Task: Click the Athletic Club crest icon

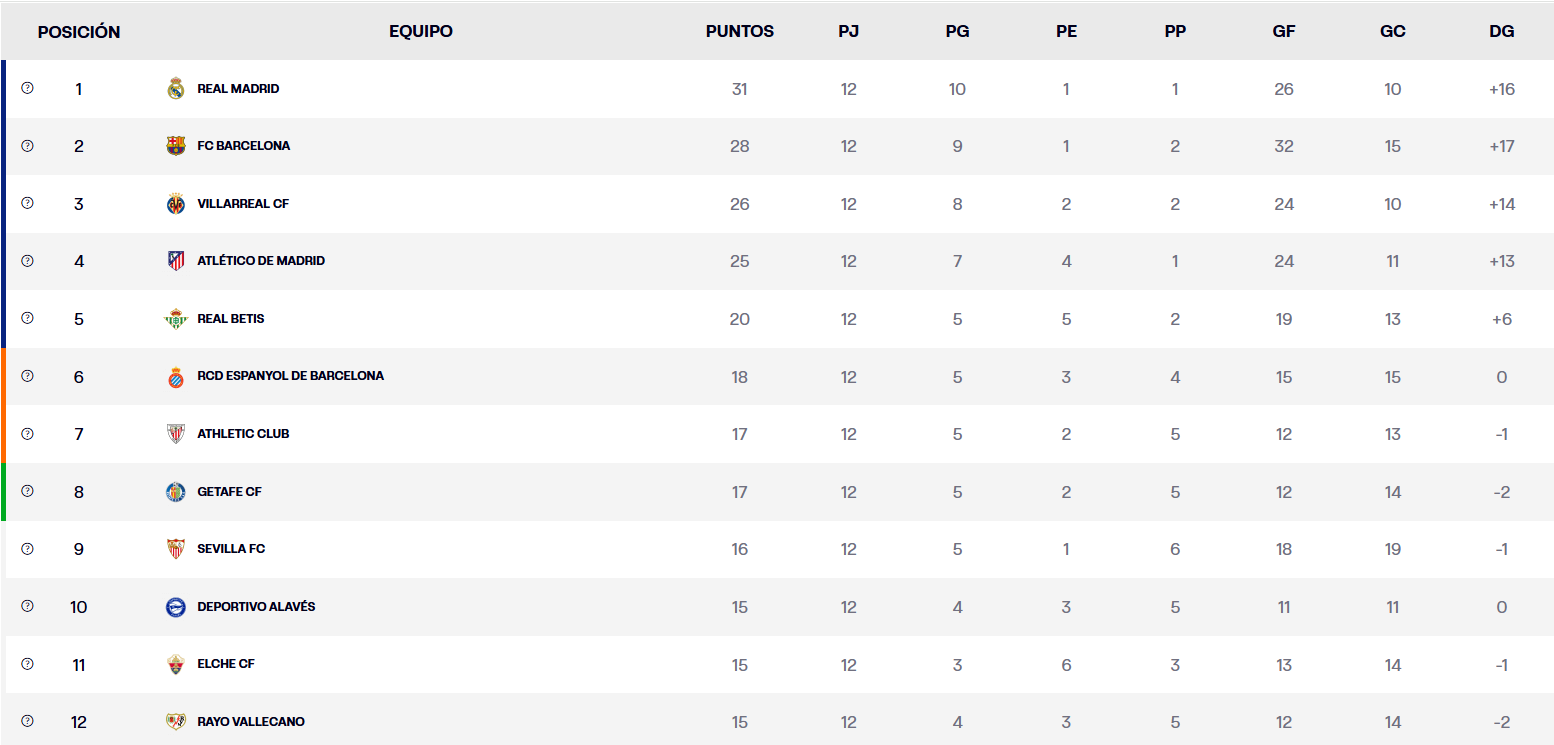Action: tap(176, 434)
